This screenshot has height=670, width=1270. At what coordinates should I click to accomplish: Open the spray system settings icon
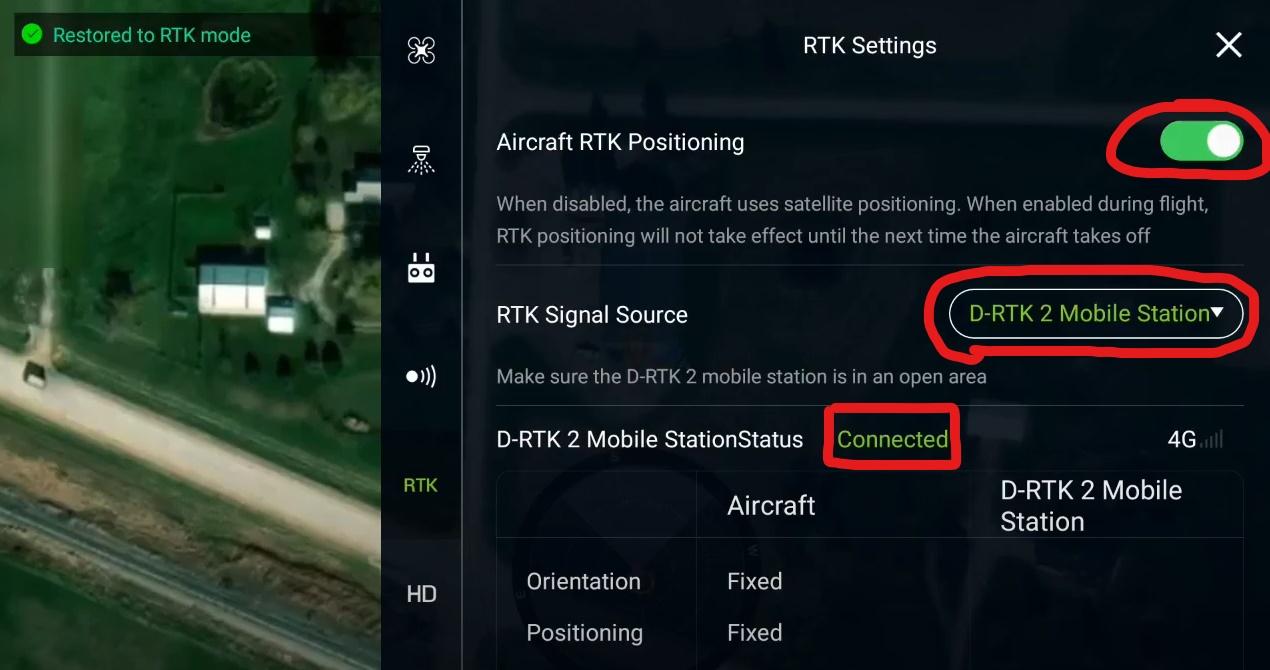(x=421, y=159)
